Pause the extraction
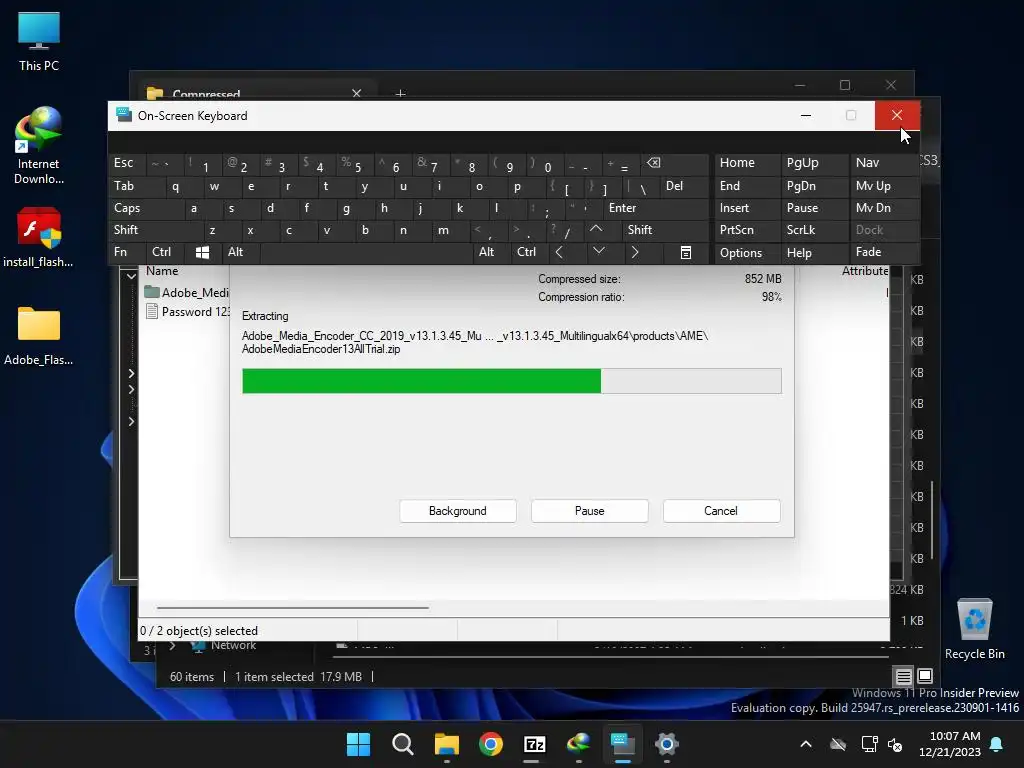The width and height of the screenshot is (1024, 768). pyautogui.click(x=590, y=511)
